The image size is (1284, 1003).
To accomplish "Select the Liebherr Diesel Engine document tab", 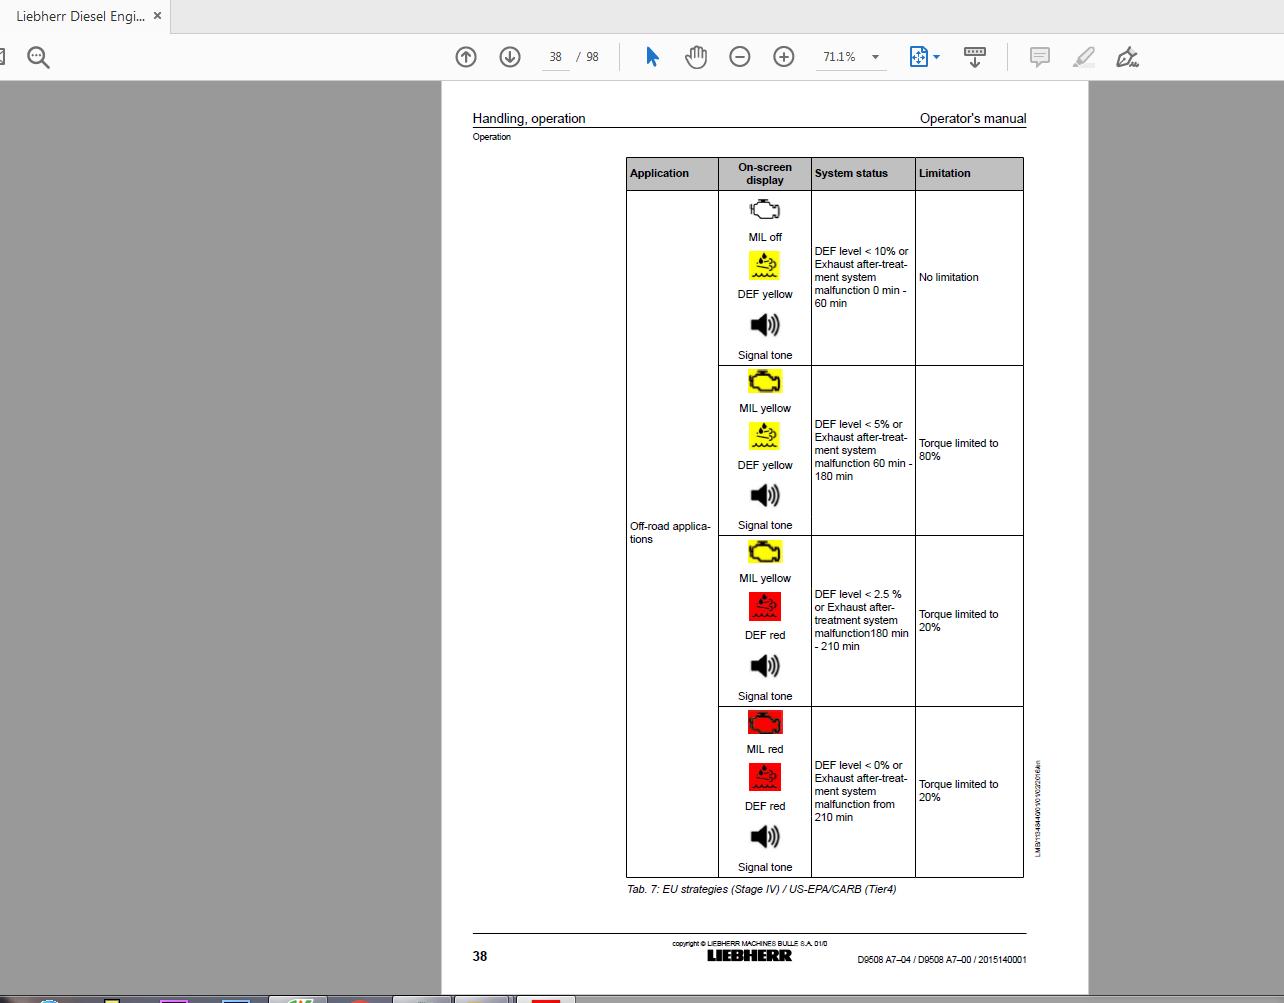I will (80, 15).
